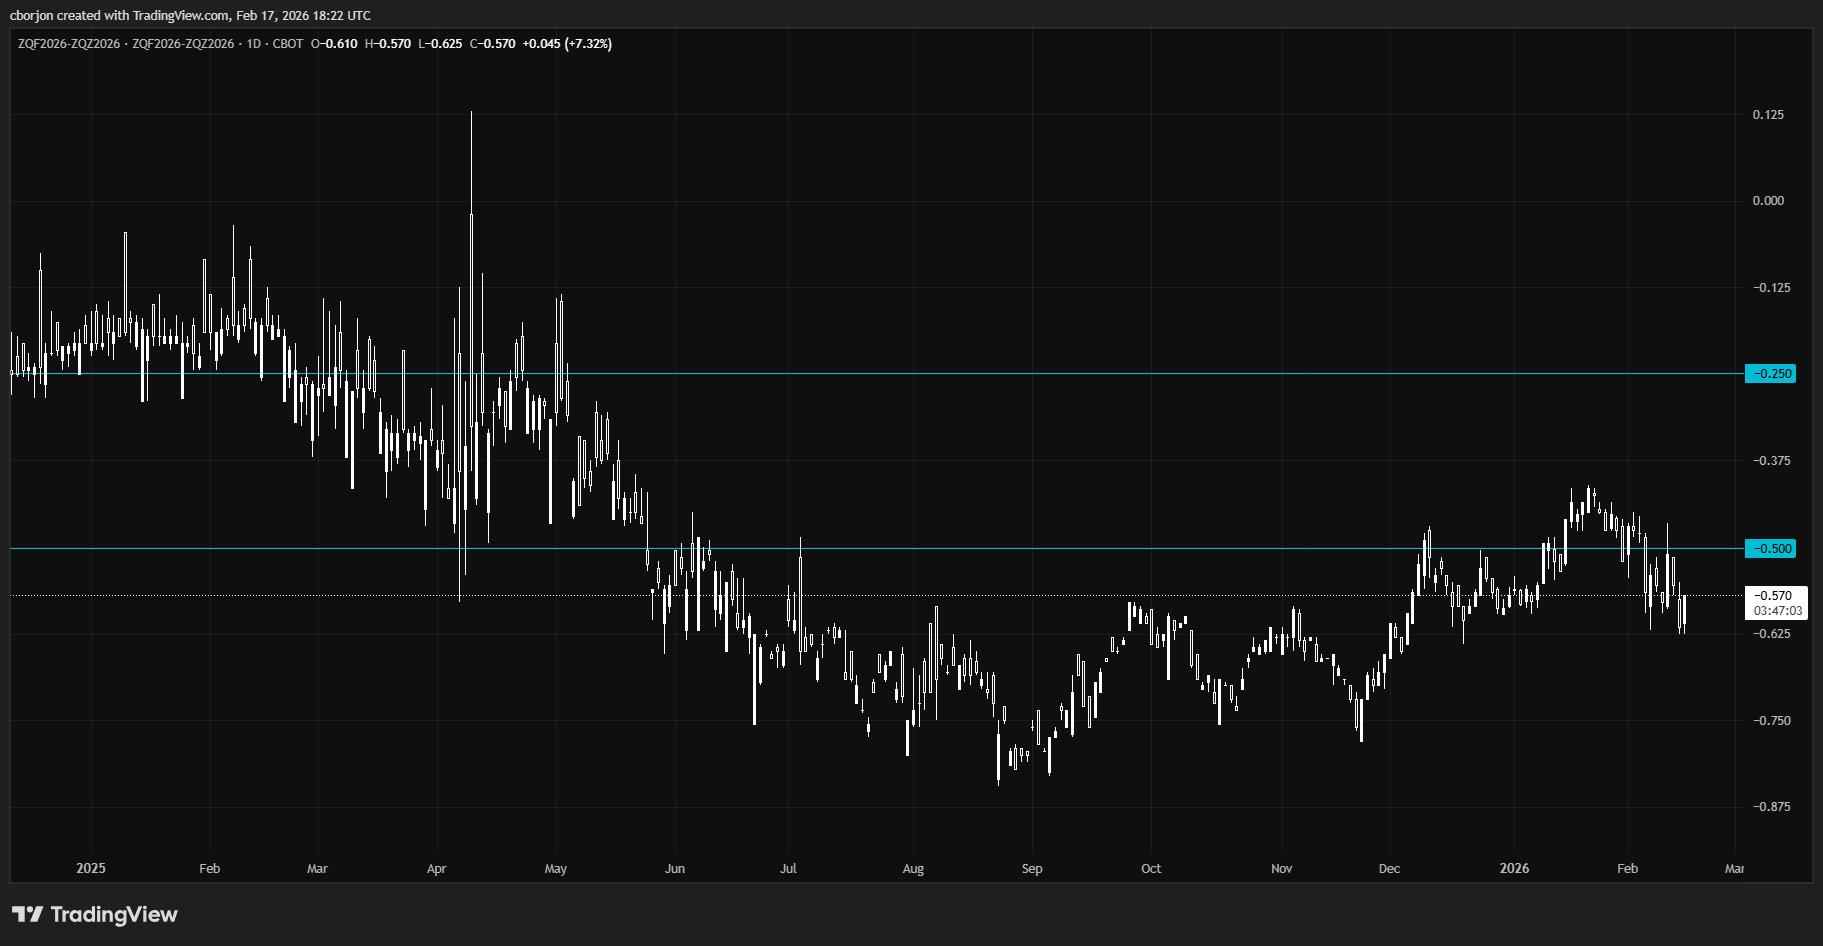Click the TradingView logo icon

27,914
